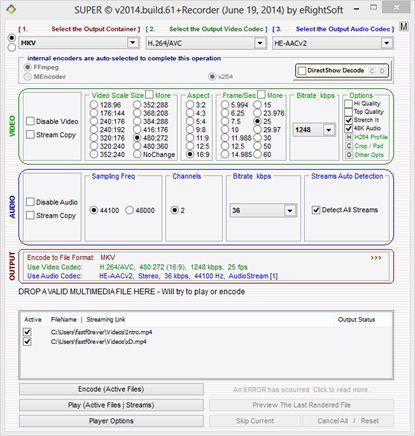Viewport: 415px width, 436px height.
Task: Select 2 audio channels radio
Action: (x=174, y=210)
